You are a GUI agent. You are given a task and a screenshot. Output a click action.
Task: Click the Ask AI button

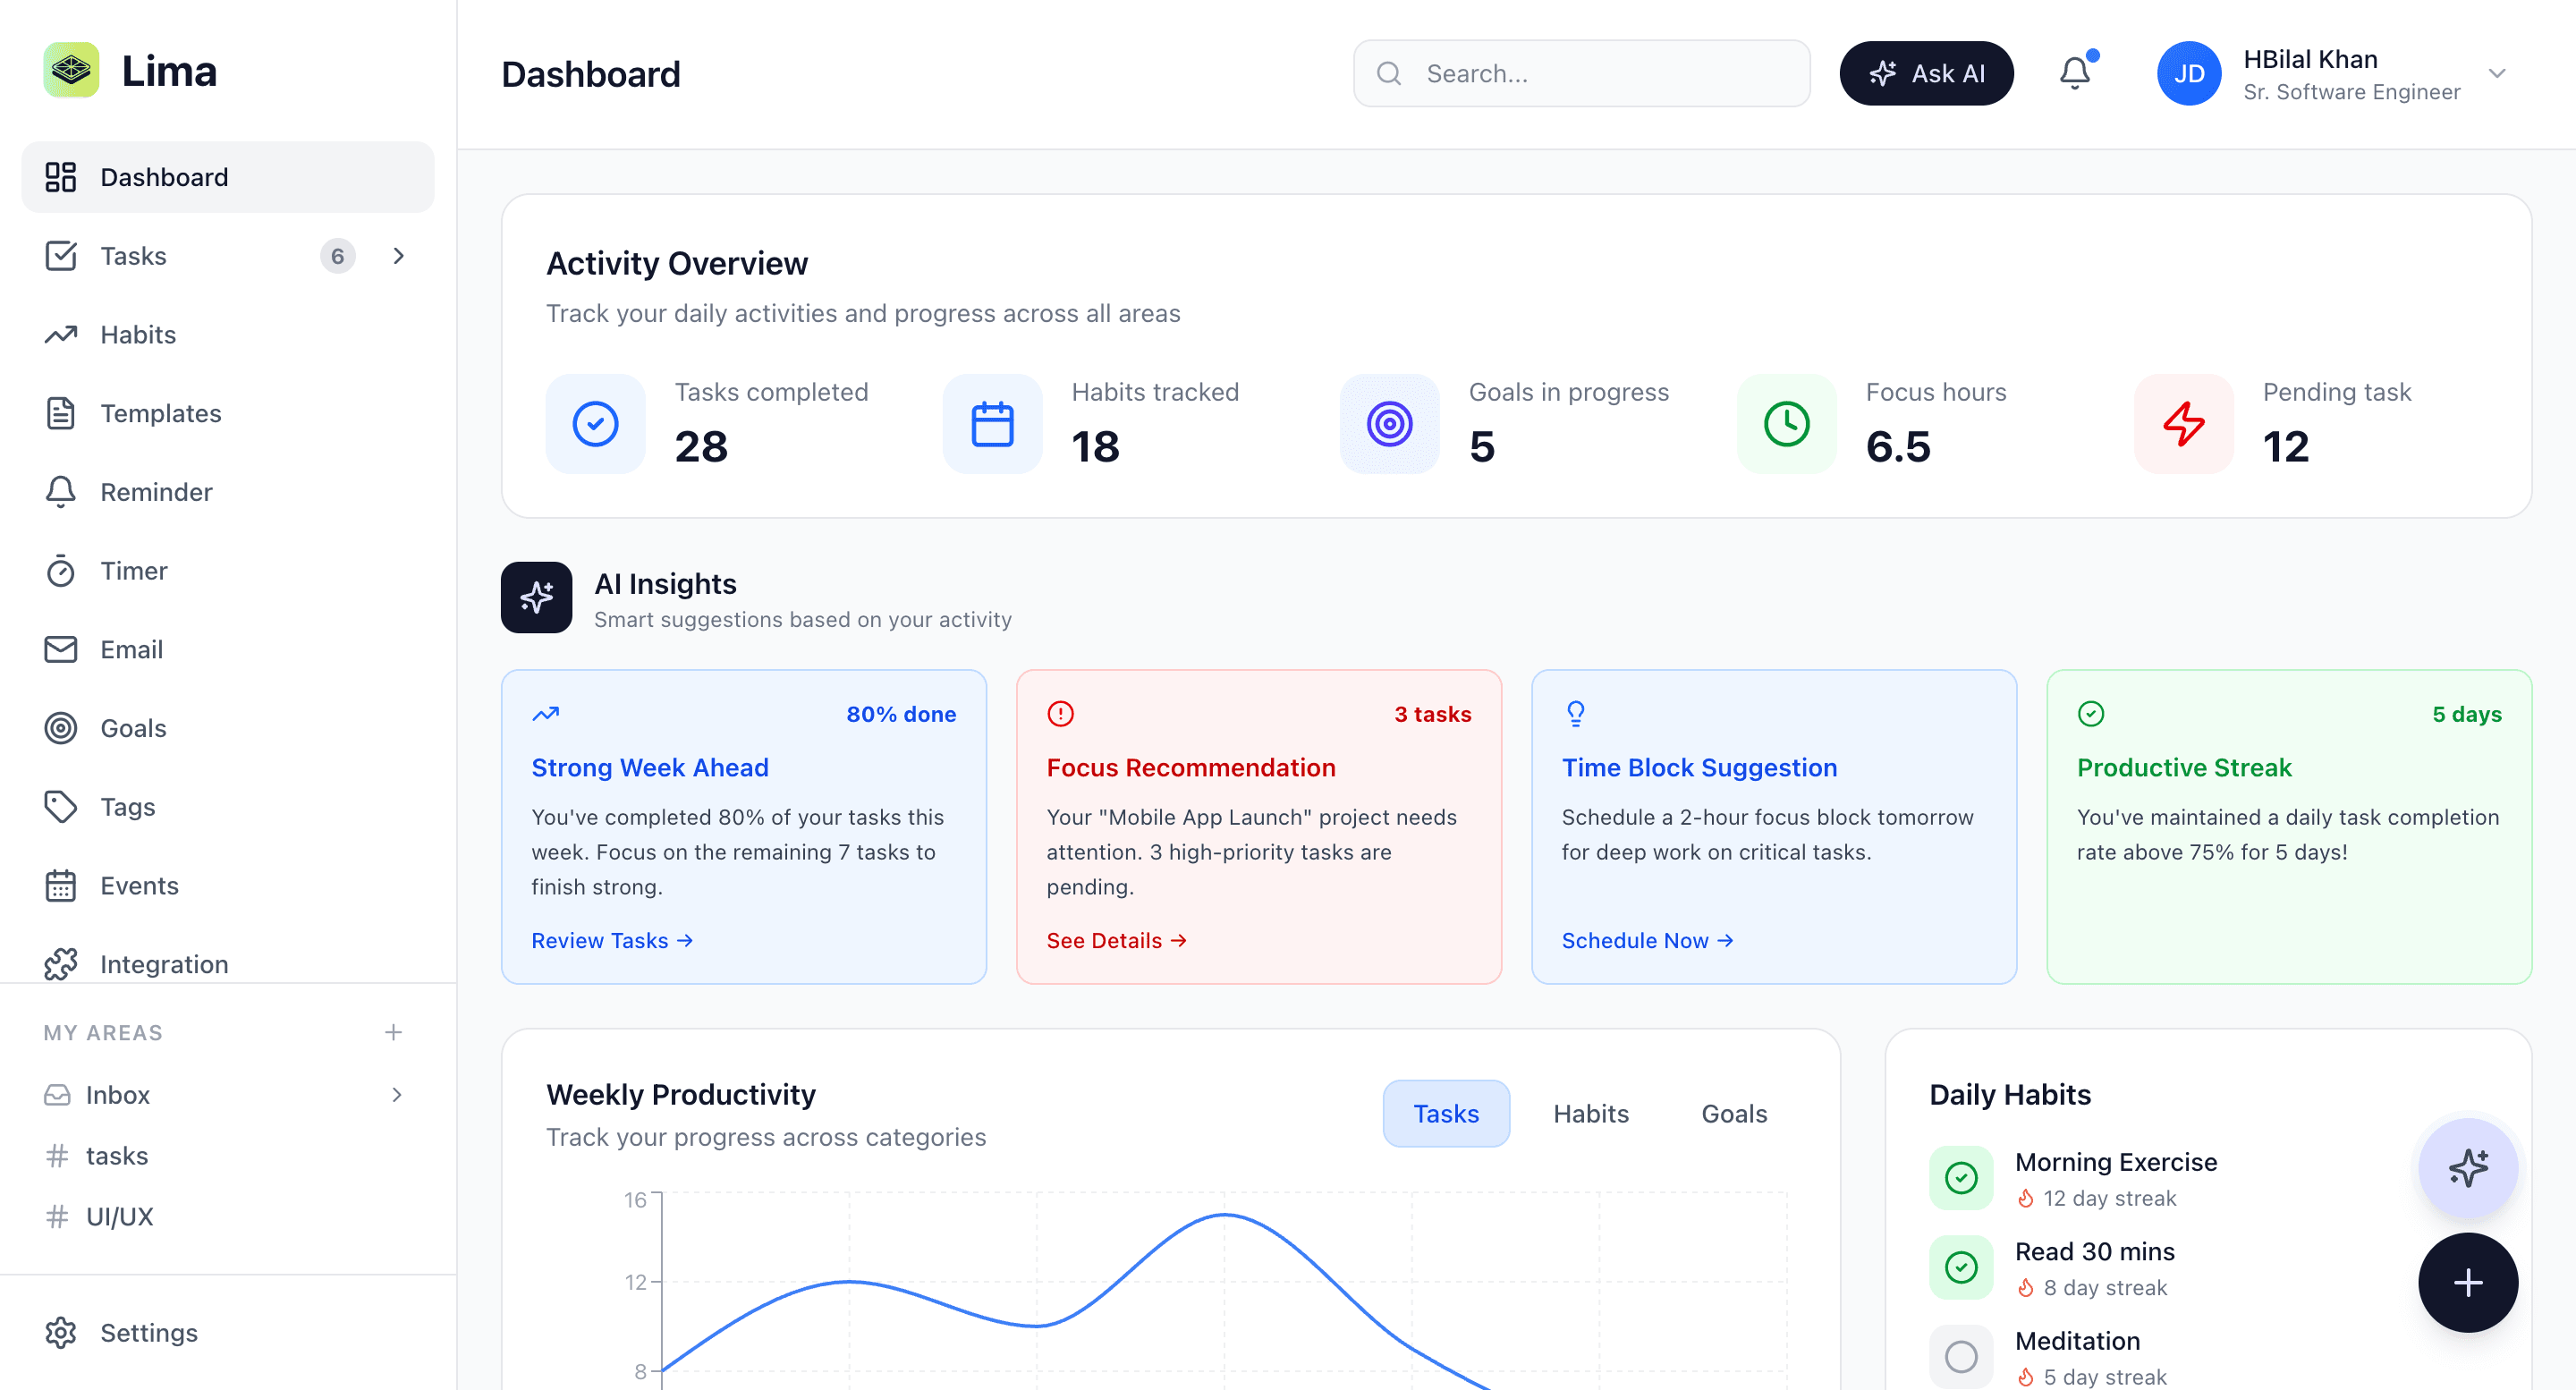point(1926,73)
